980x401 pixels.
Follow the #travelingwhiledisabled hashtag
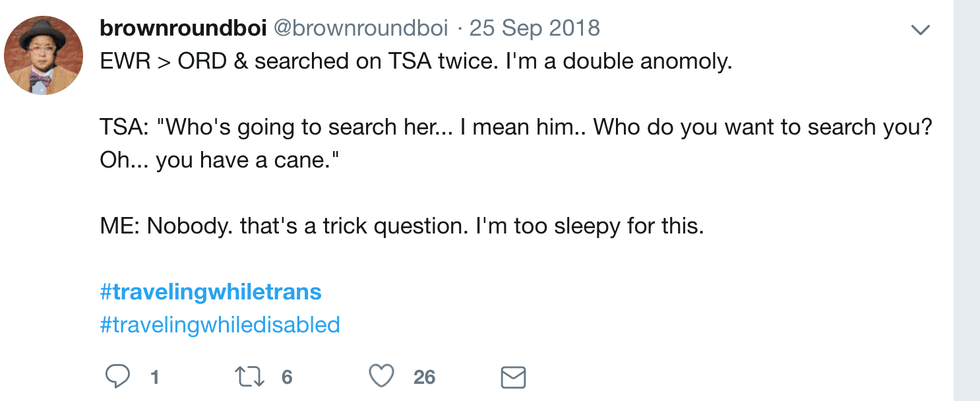220,324
